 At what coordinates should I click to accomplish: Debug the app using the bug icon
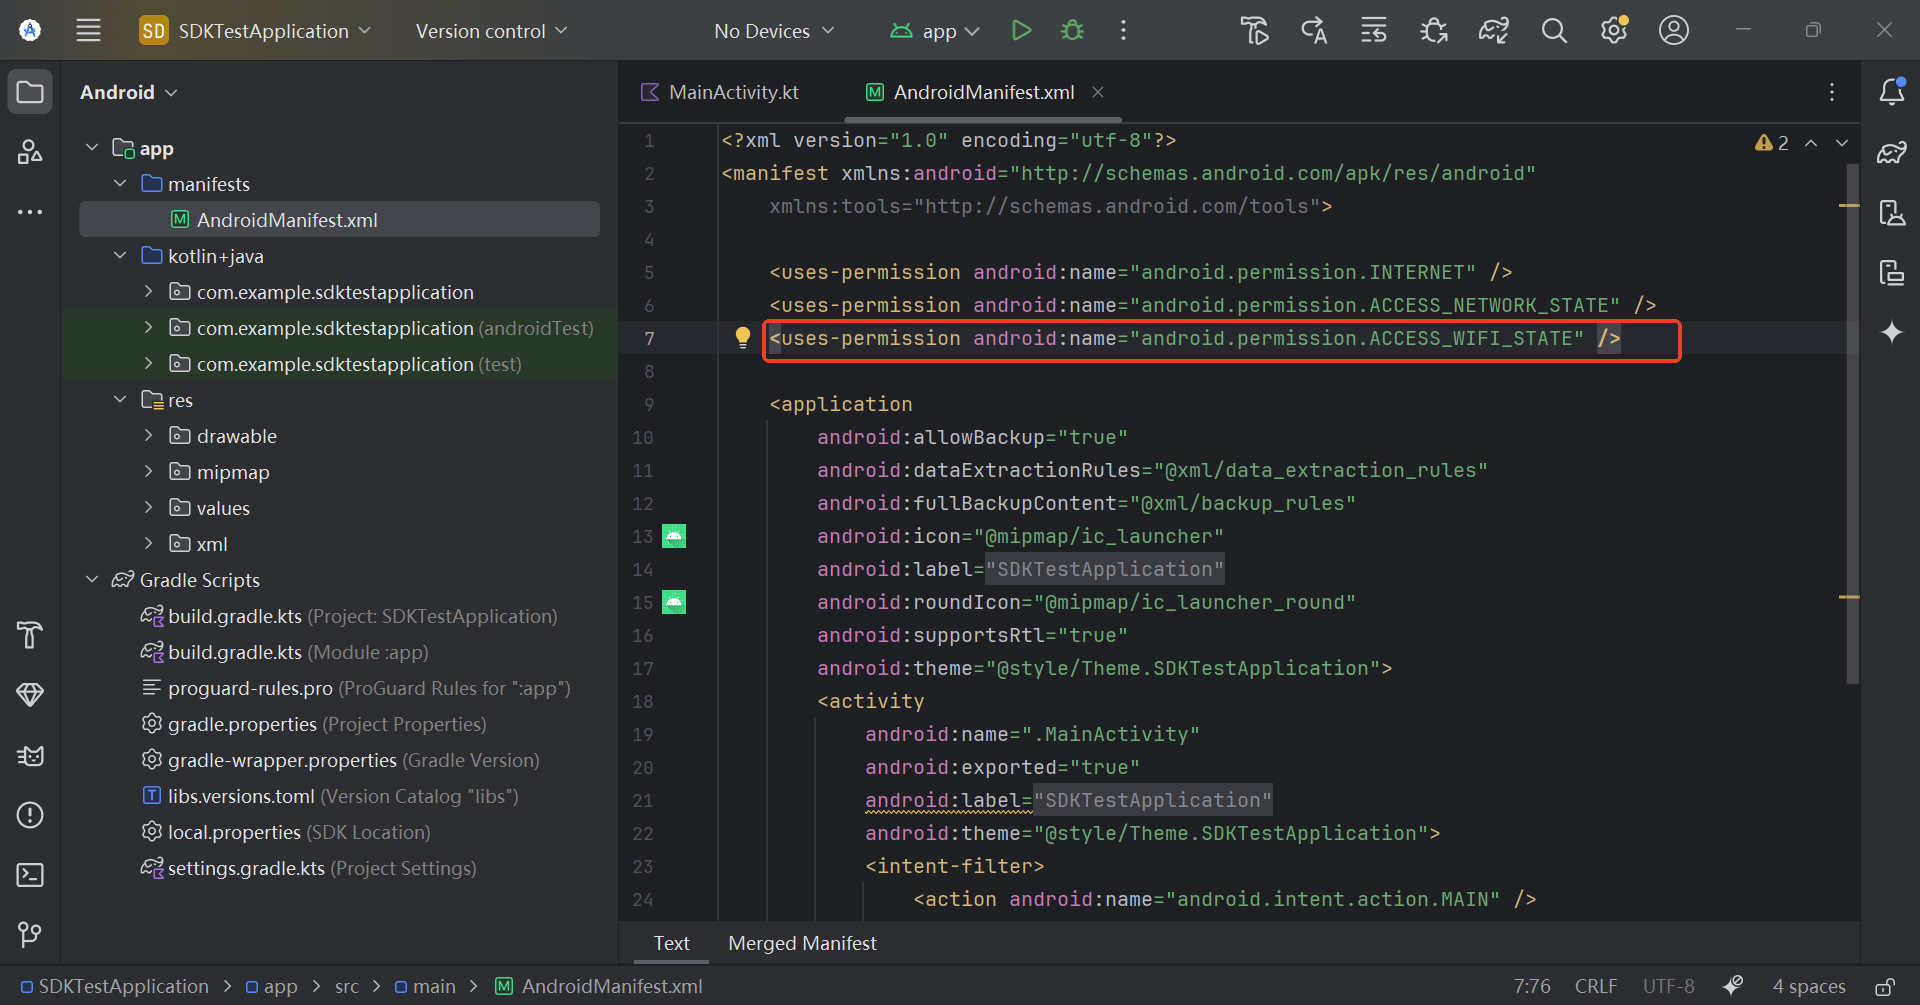tap(1071, 30)
